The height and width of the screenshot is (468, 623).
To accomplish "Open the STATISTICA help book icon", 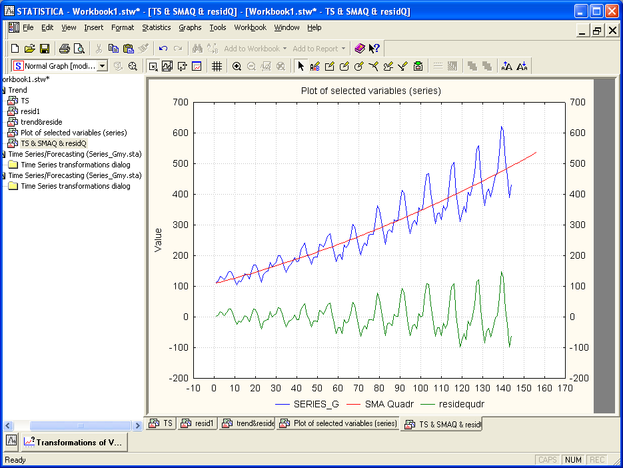I will click(x=360, y=48).
